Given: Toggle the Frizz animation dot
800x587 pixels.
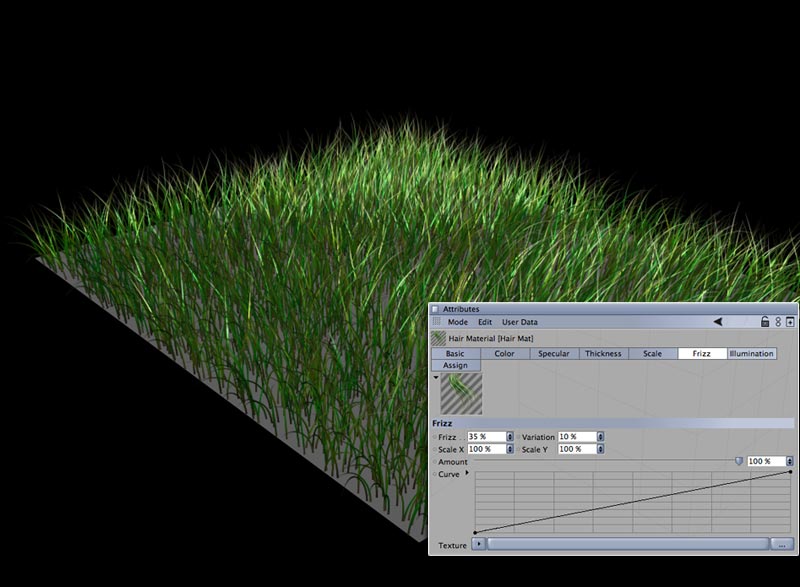Looking at the screenshot, I should click(x=434, y=437).
